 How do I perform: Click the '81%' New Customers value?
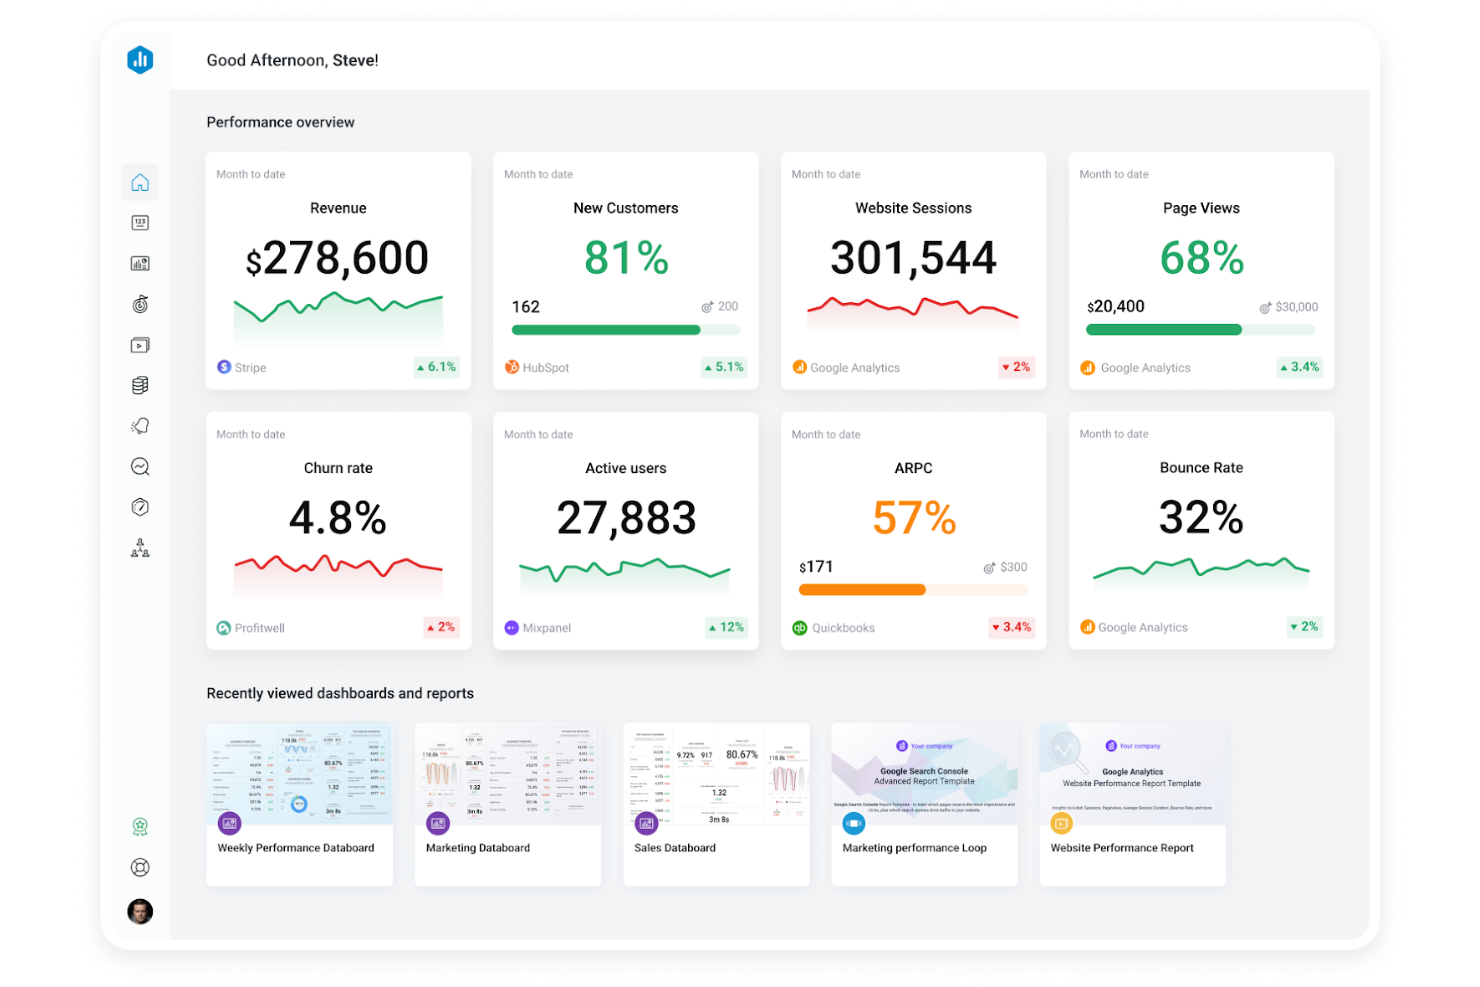click(626, 258)
